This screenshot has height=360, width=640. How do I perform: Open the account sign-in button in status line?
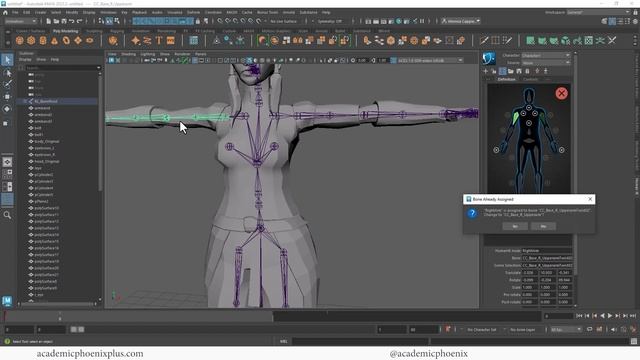(x=460, y=21)
